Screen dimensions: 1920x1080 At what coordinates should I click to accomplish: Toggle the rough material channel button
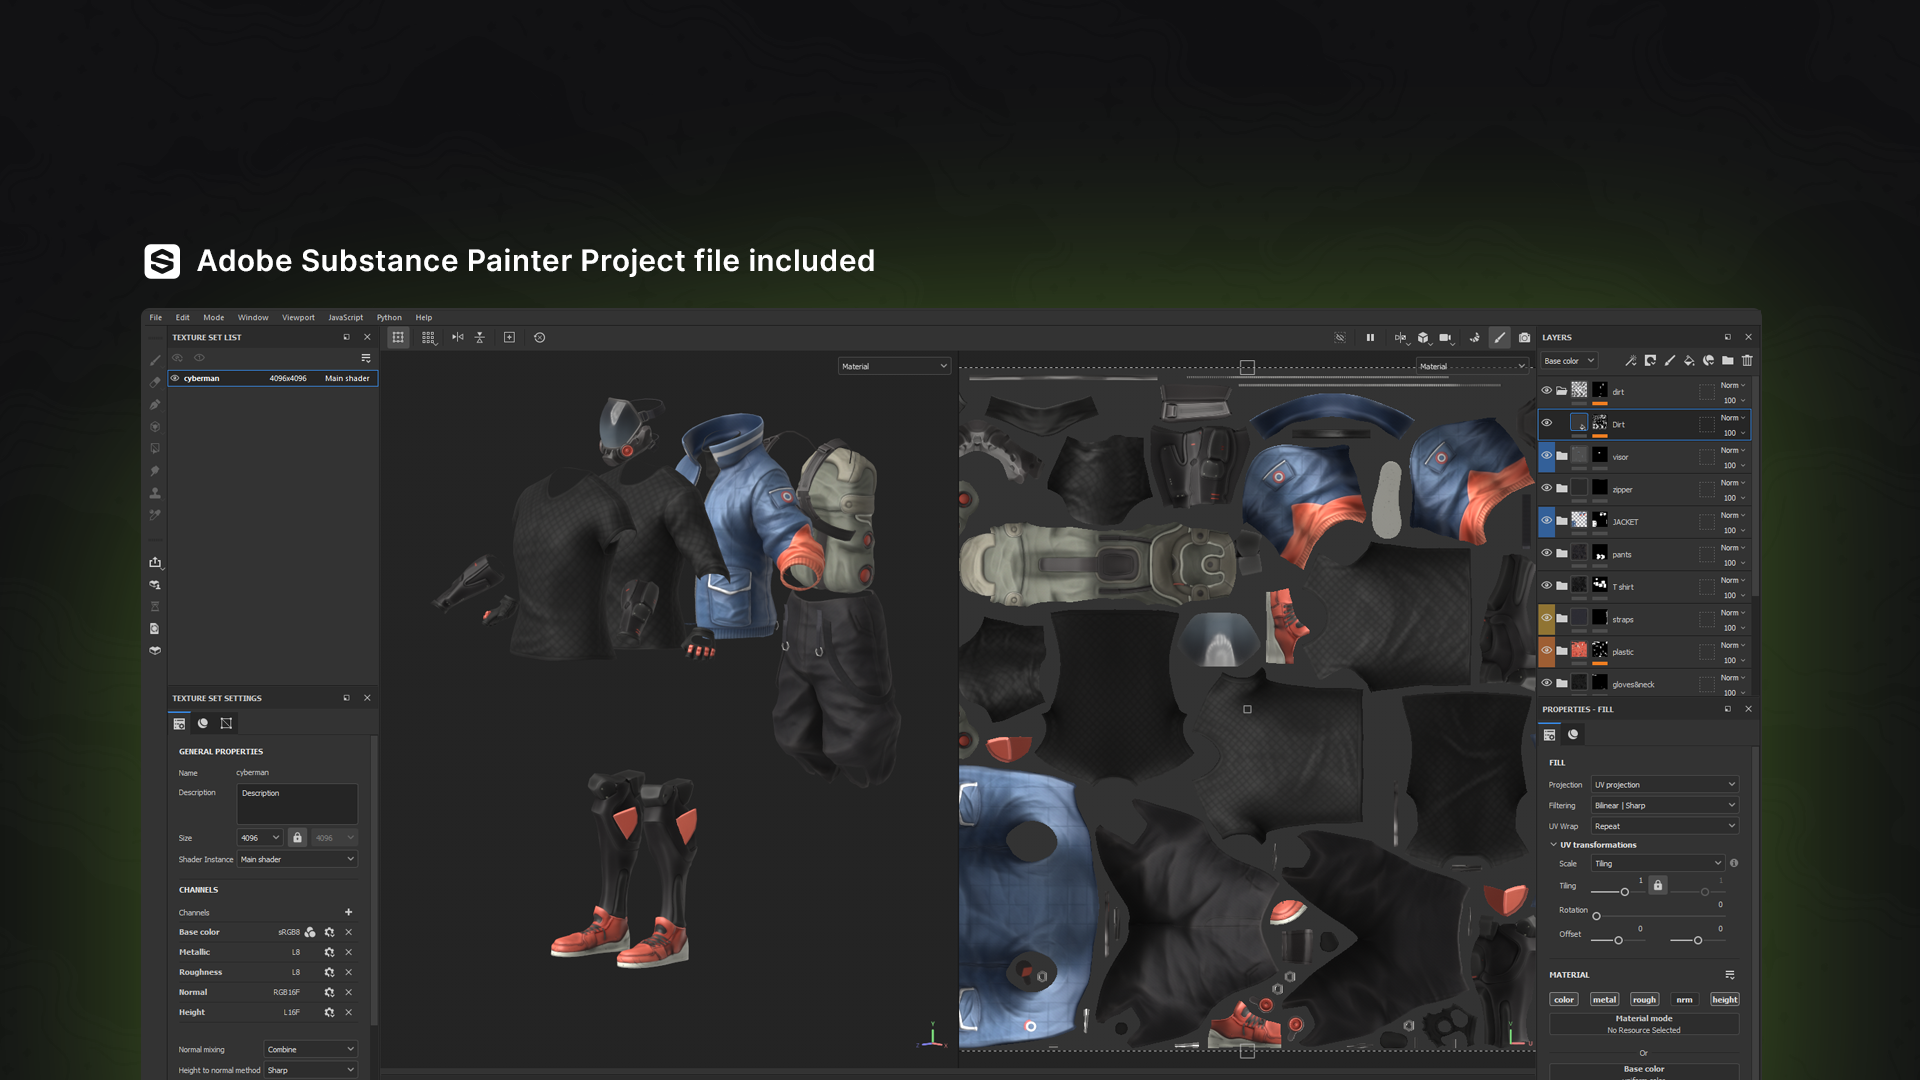point(1644,1000)
